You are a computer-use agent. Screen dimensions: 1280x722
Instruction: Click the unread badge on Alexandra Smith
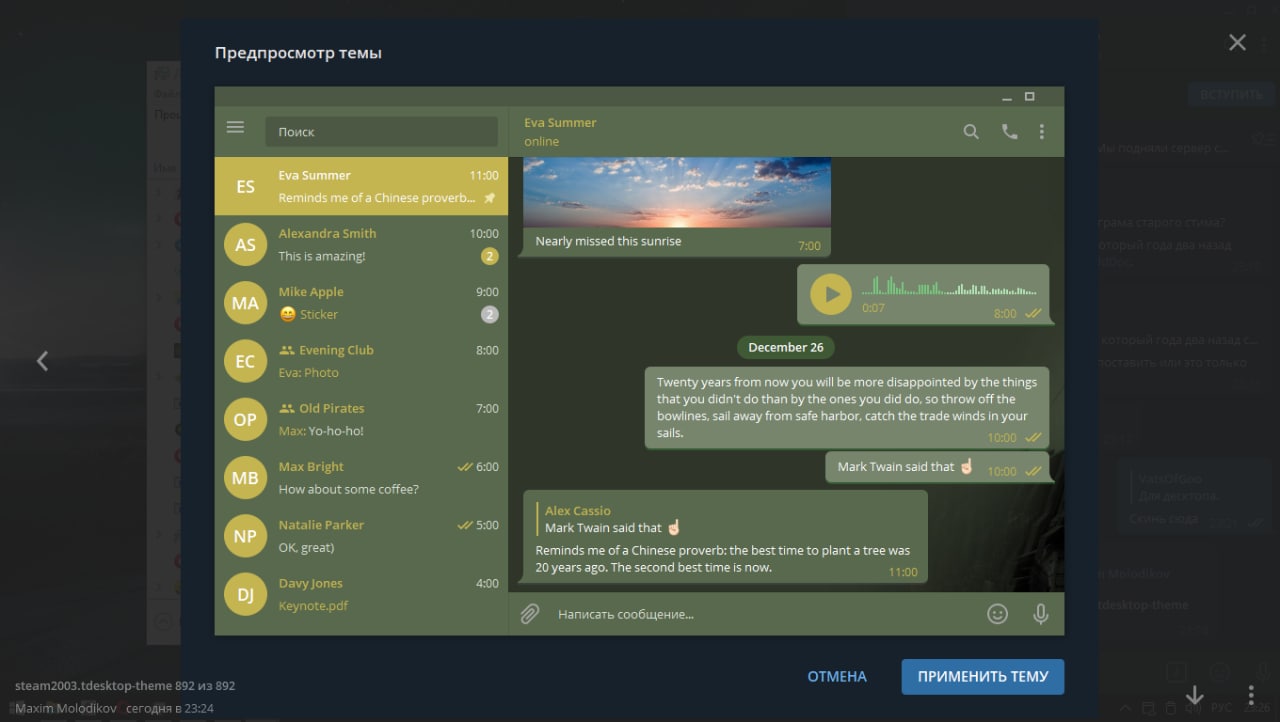pyautogui.click(x=489, y=256)
